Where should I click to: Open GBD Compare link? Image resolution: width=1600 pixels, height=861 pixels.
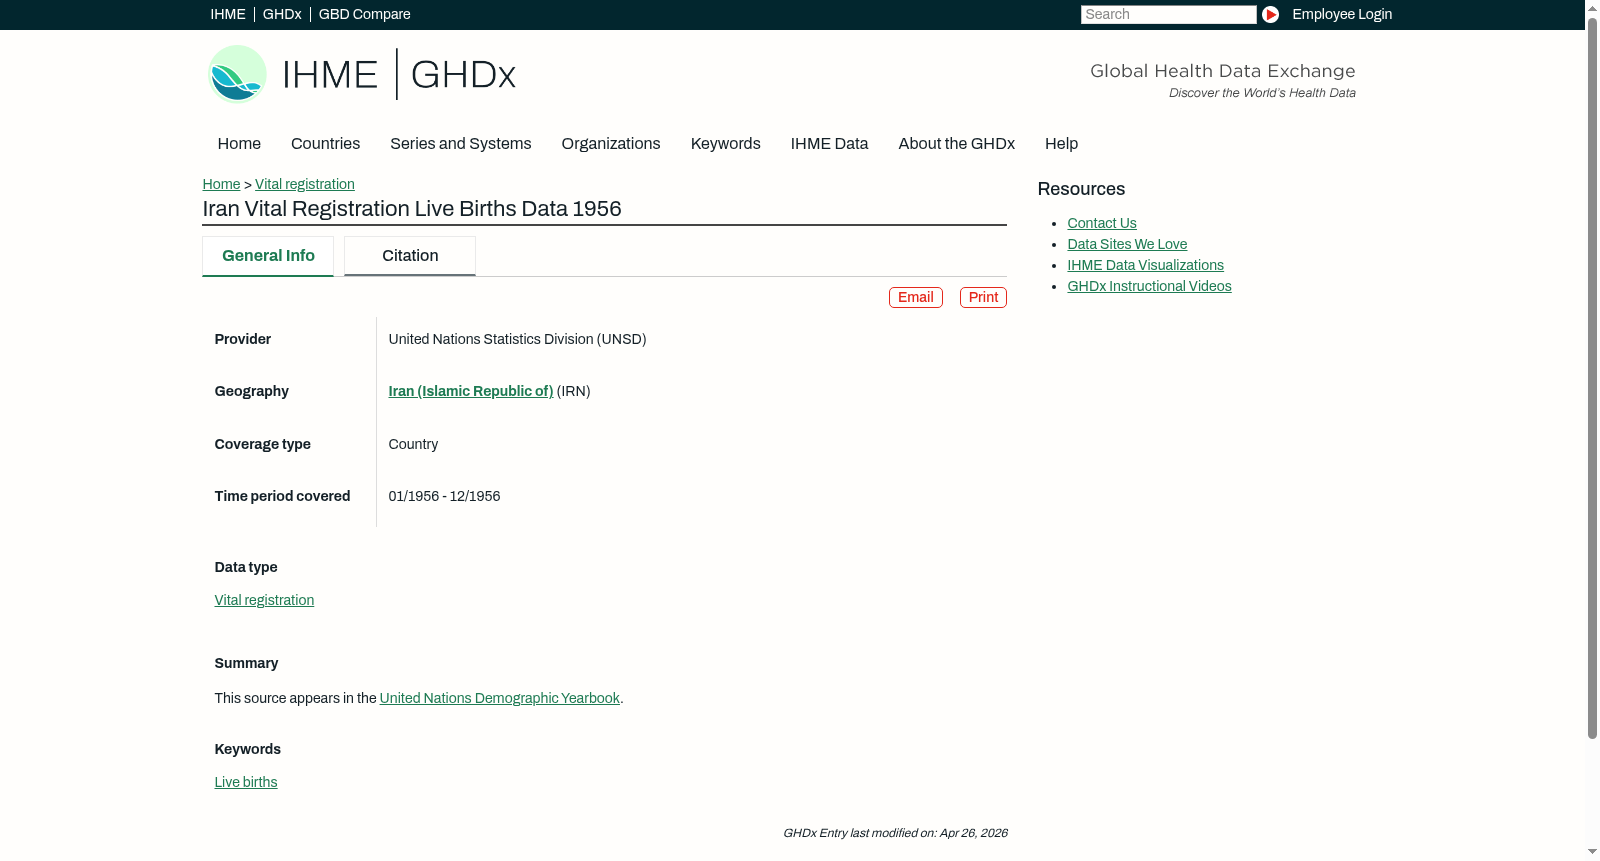click(x=364, y=14)
